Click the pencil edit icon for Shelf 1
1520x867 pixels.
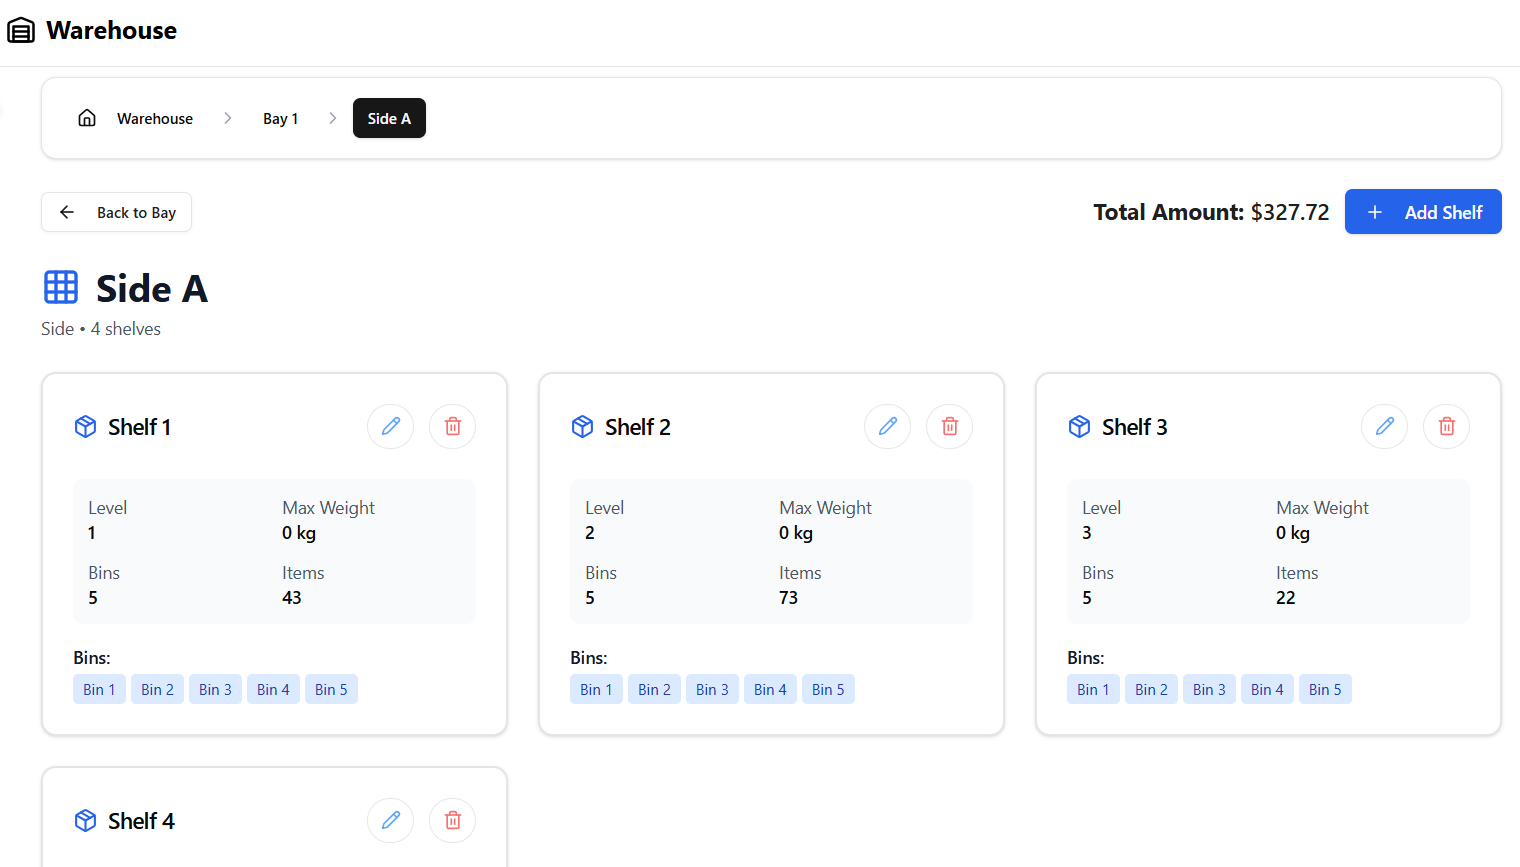tap(390, 427)
